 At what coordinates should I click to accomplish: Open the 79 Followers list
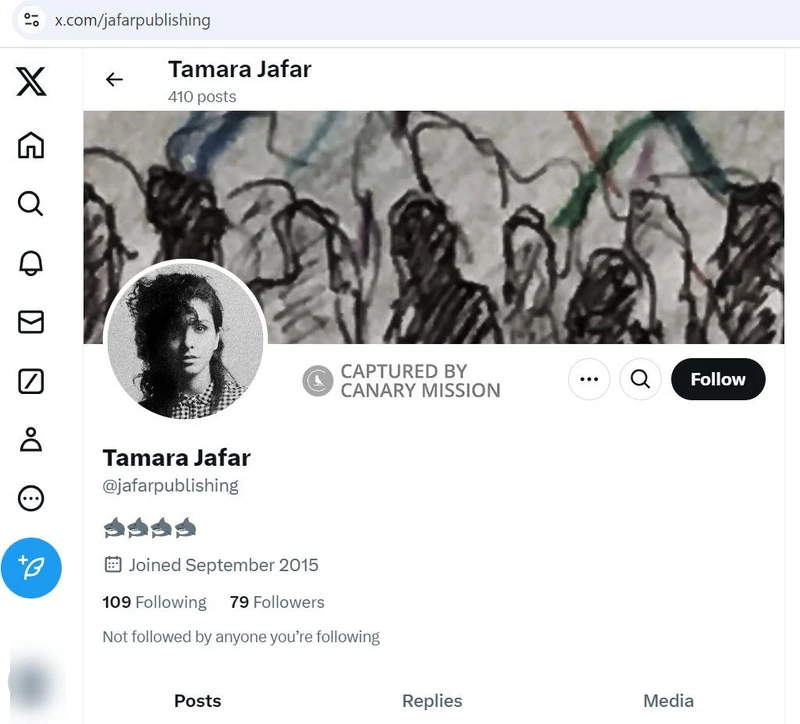pyautogui.click(x=276, y=602)
